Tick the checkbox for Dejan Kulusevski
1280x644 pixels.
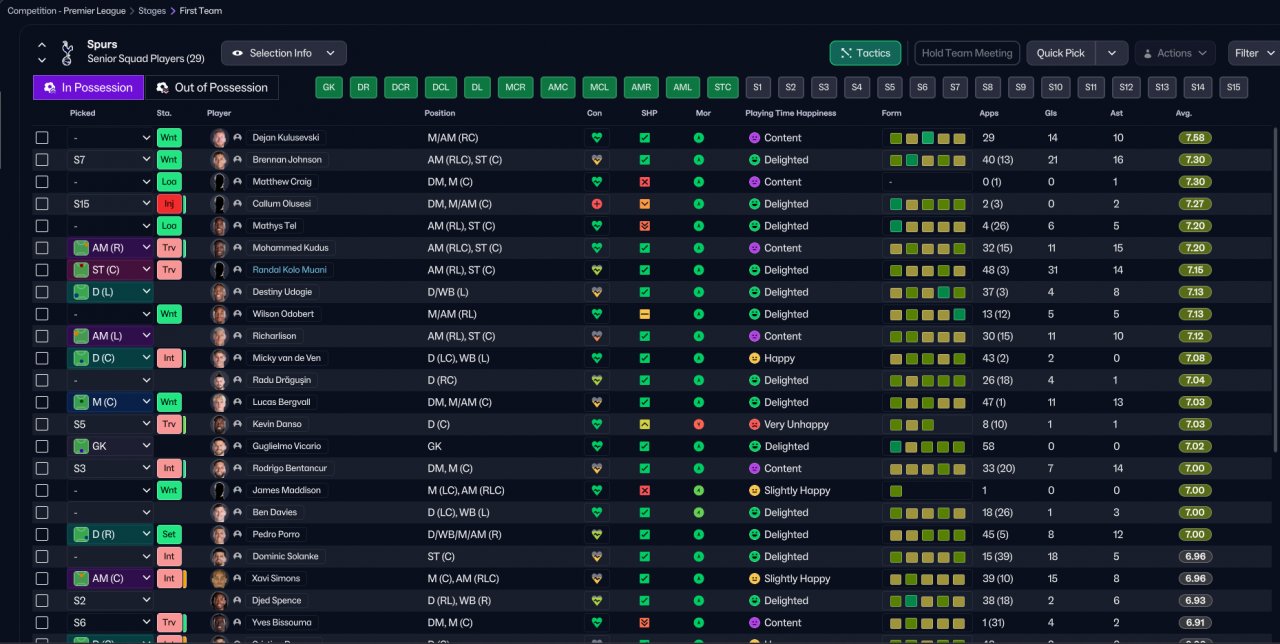point(42,138)
